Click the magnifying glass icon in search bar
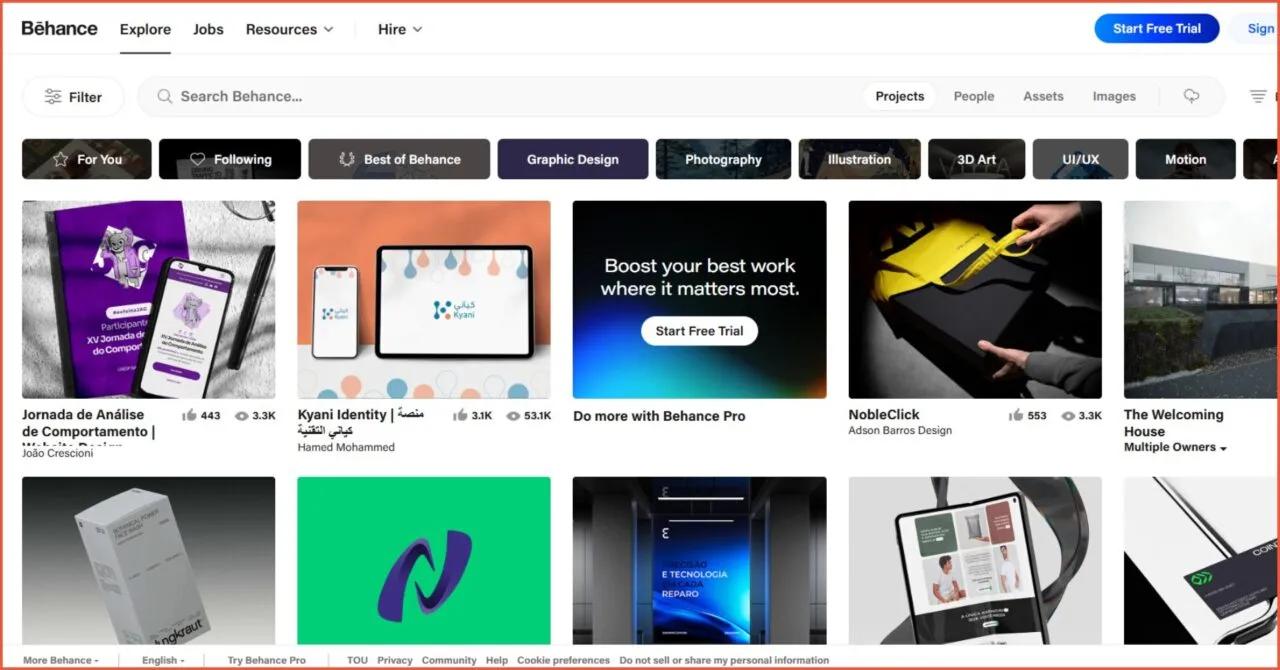Viewport: 1280px width, 670px height. (164, 96)
